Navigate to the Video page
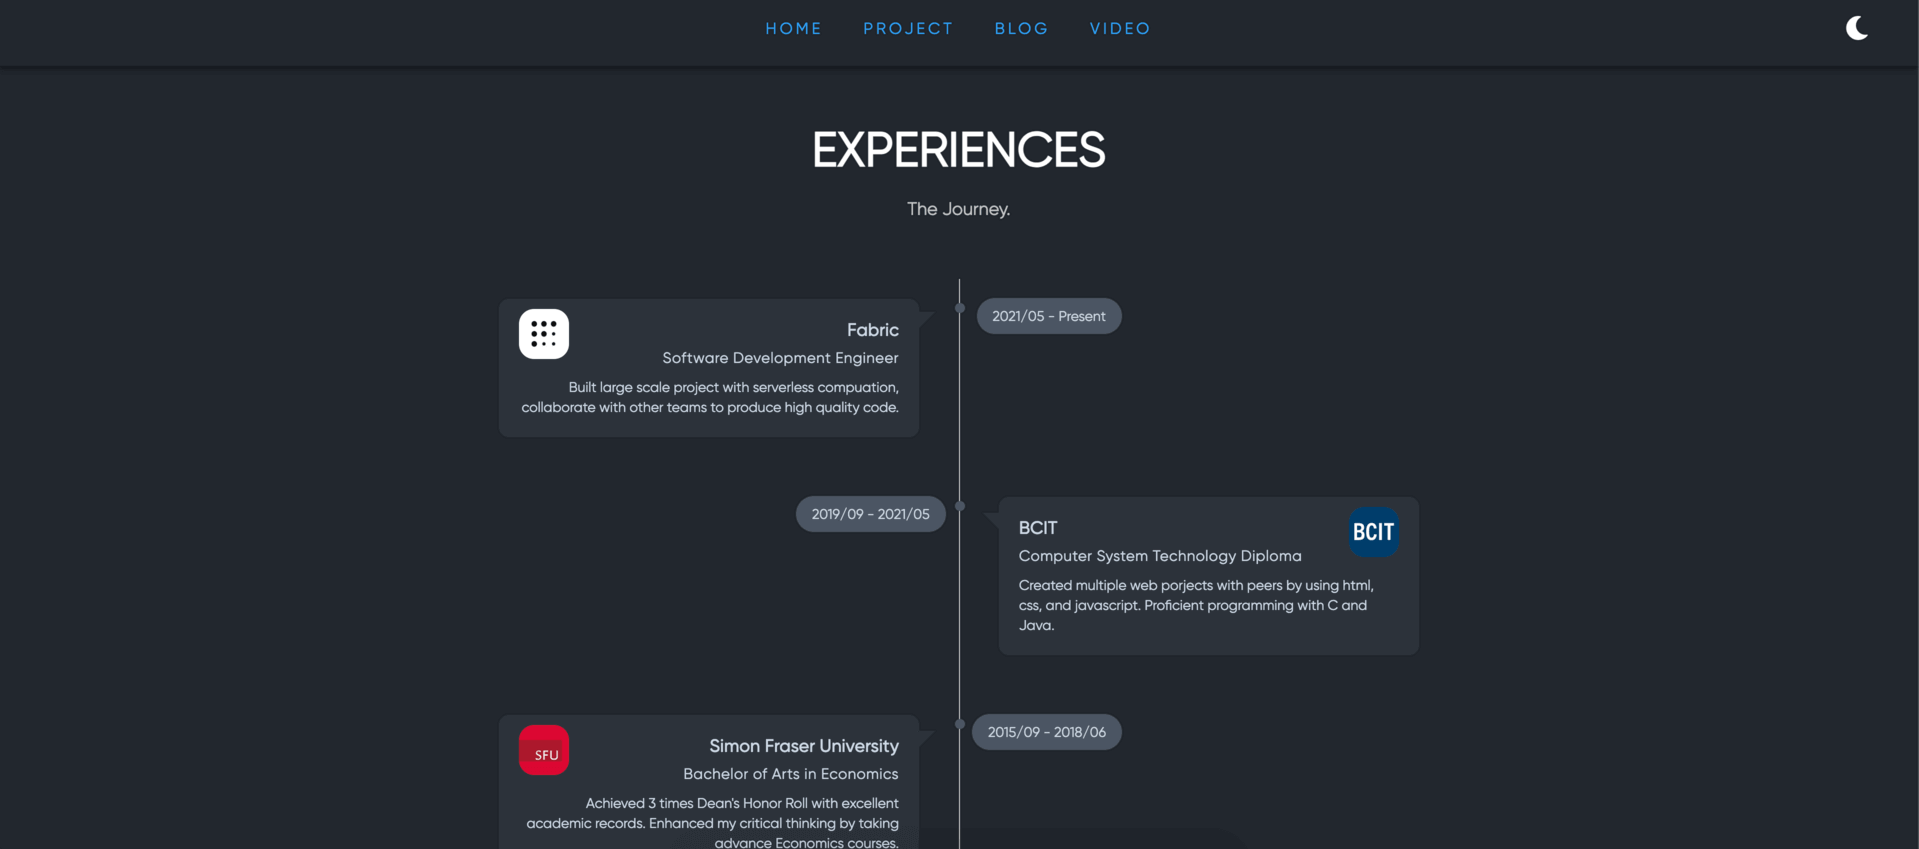Viewport: 1919px width, 849px height. 1120,29
